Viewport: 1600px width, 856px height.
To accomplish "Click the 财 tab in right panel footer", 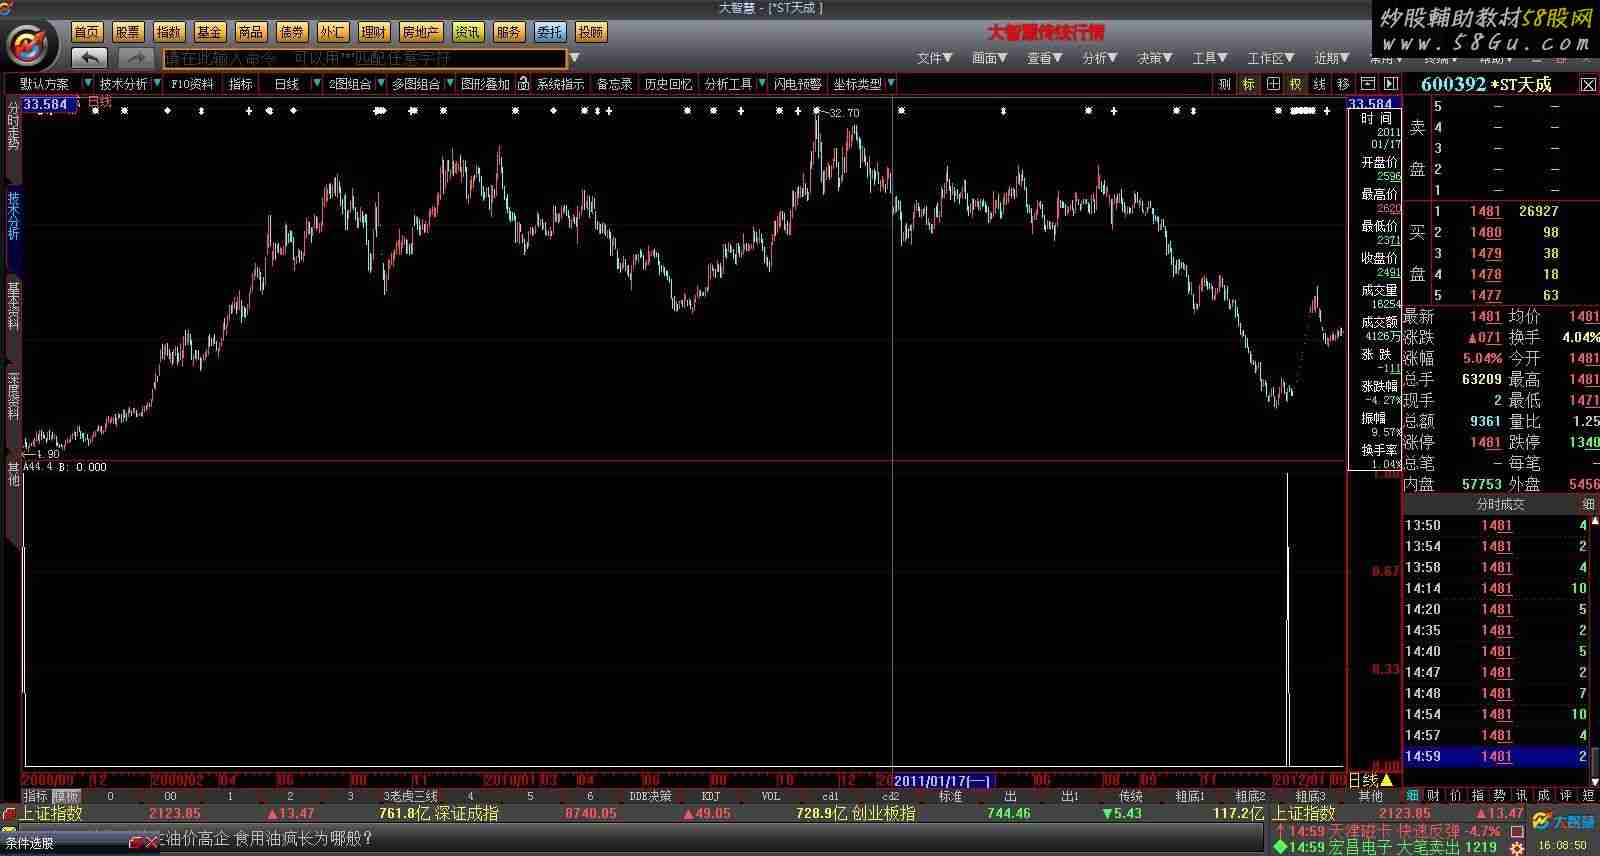I will coord(1433,796).
